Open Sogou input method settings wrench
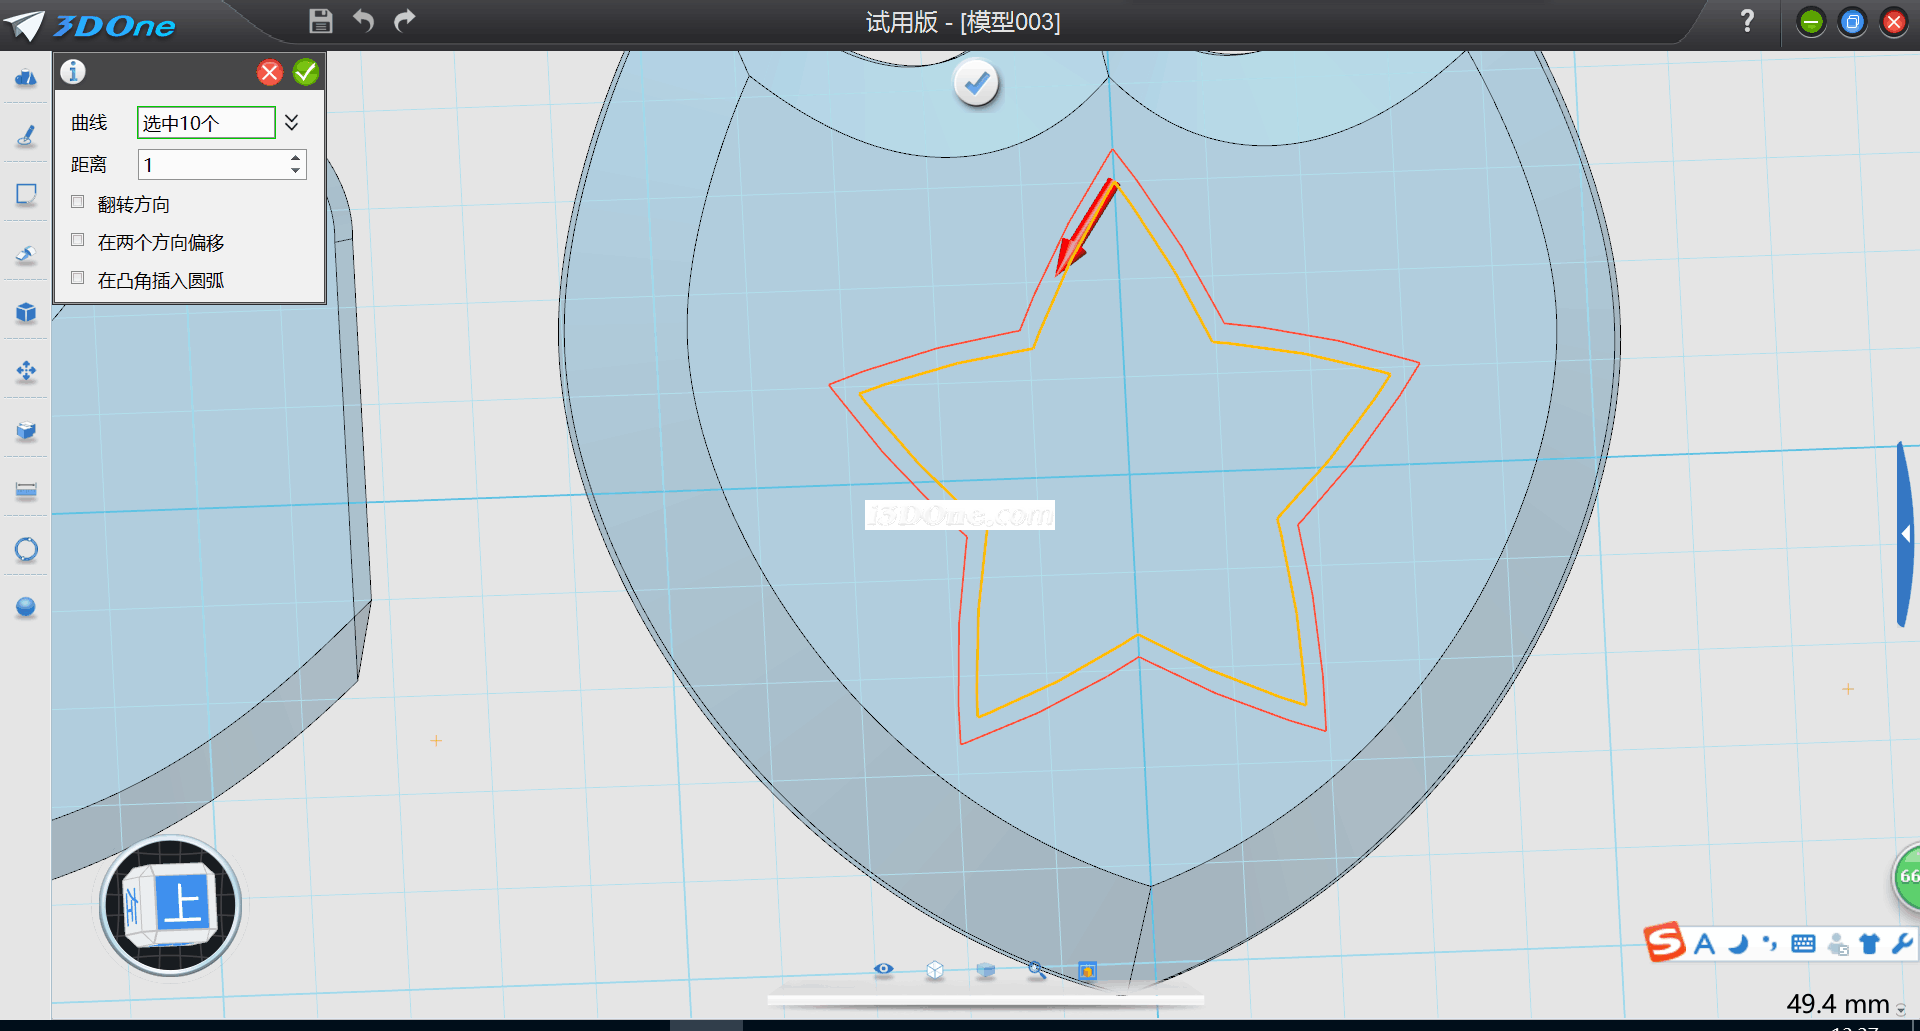Image resolution: width=1920 pixels, height=1031 pixels. [1902, 943]
